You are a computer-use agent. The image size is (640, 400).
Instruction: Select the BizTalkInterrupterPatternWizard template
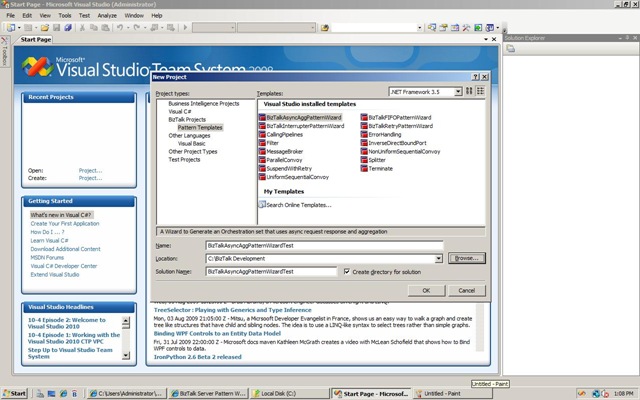[302, 126]
